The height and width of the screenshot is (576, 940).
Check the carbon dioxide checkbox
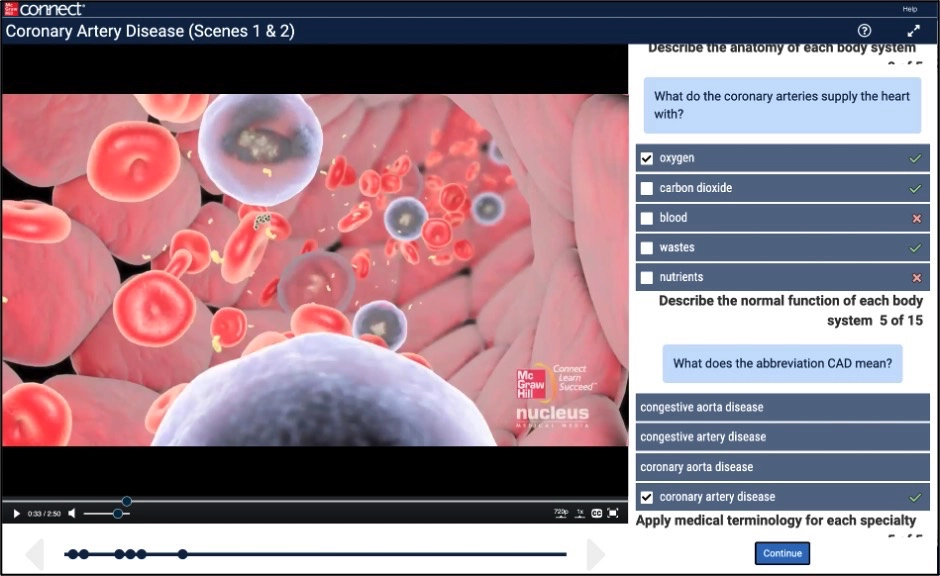[647, 188]
